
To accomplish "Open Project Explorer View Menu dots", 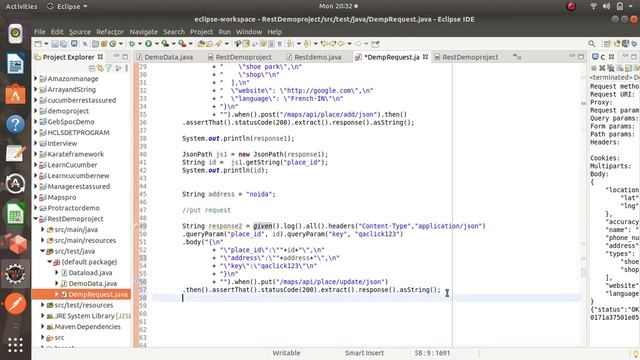I will [127, 68].
